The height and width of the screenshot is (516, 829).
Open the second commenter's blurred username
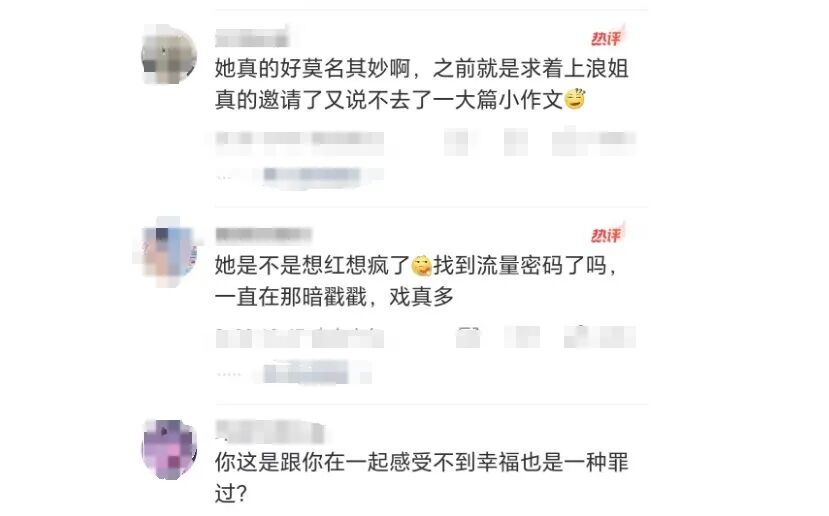263,234
